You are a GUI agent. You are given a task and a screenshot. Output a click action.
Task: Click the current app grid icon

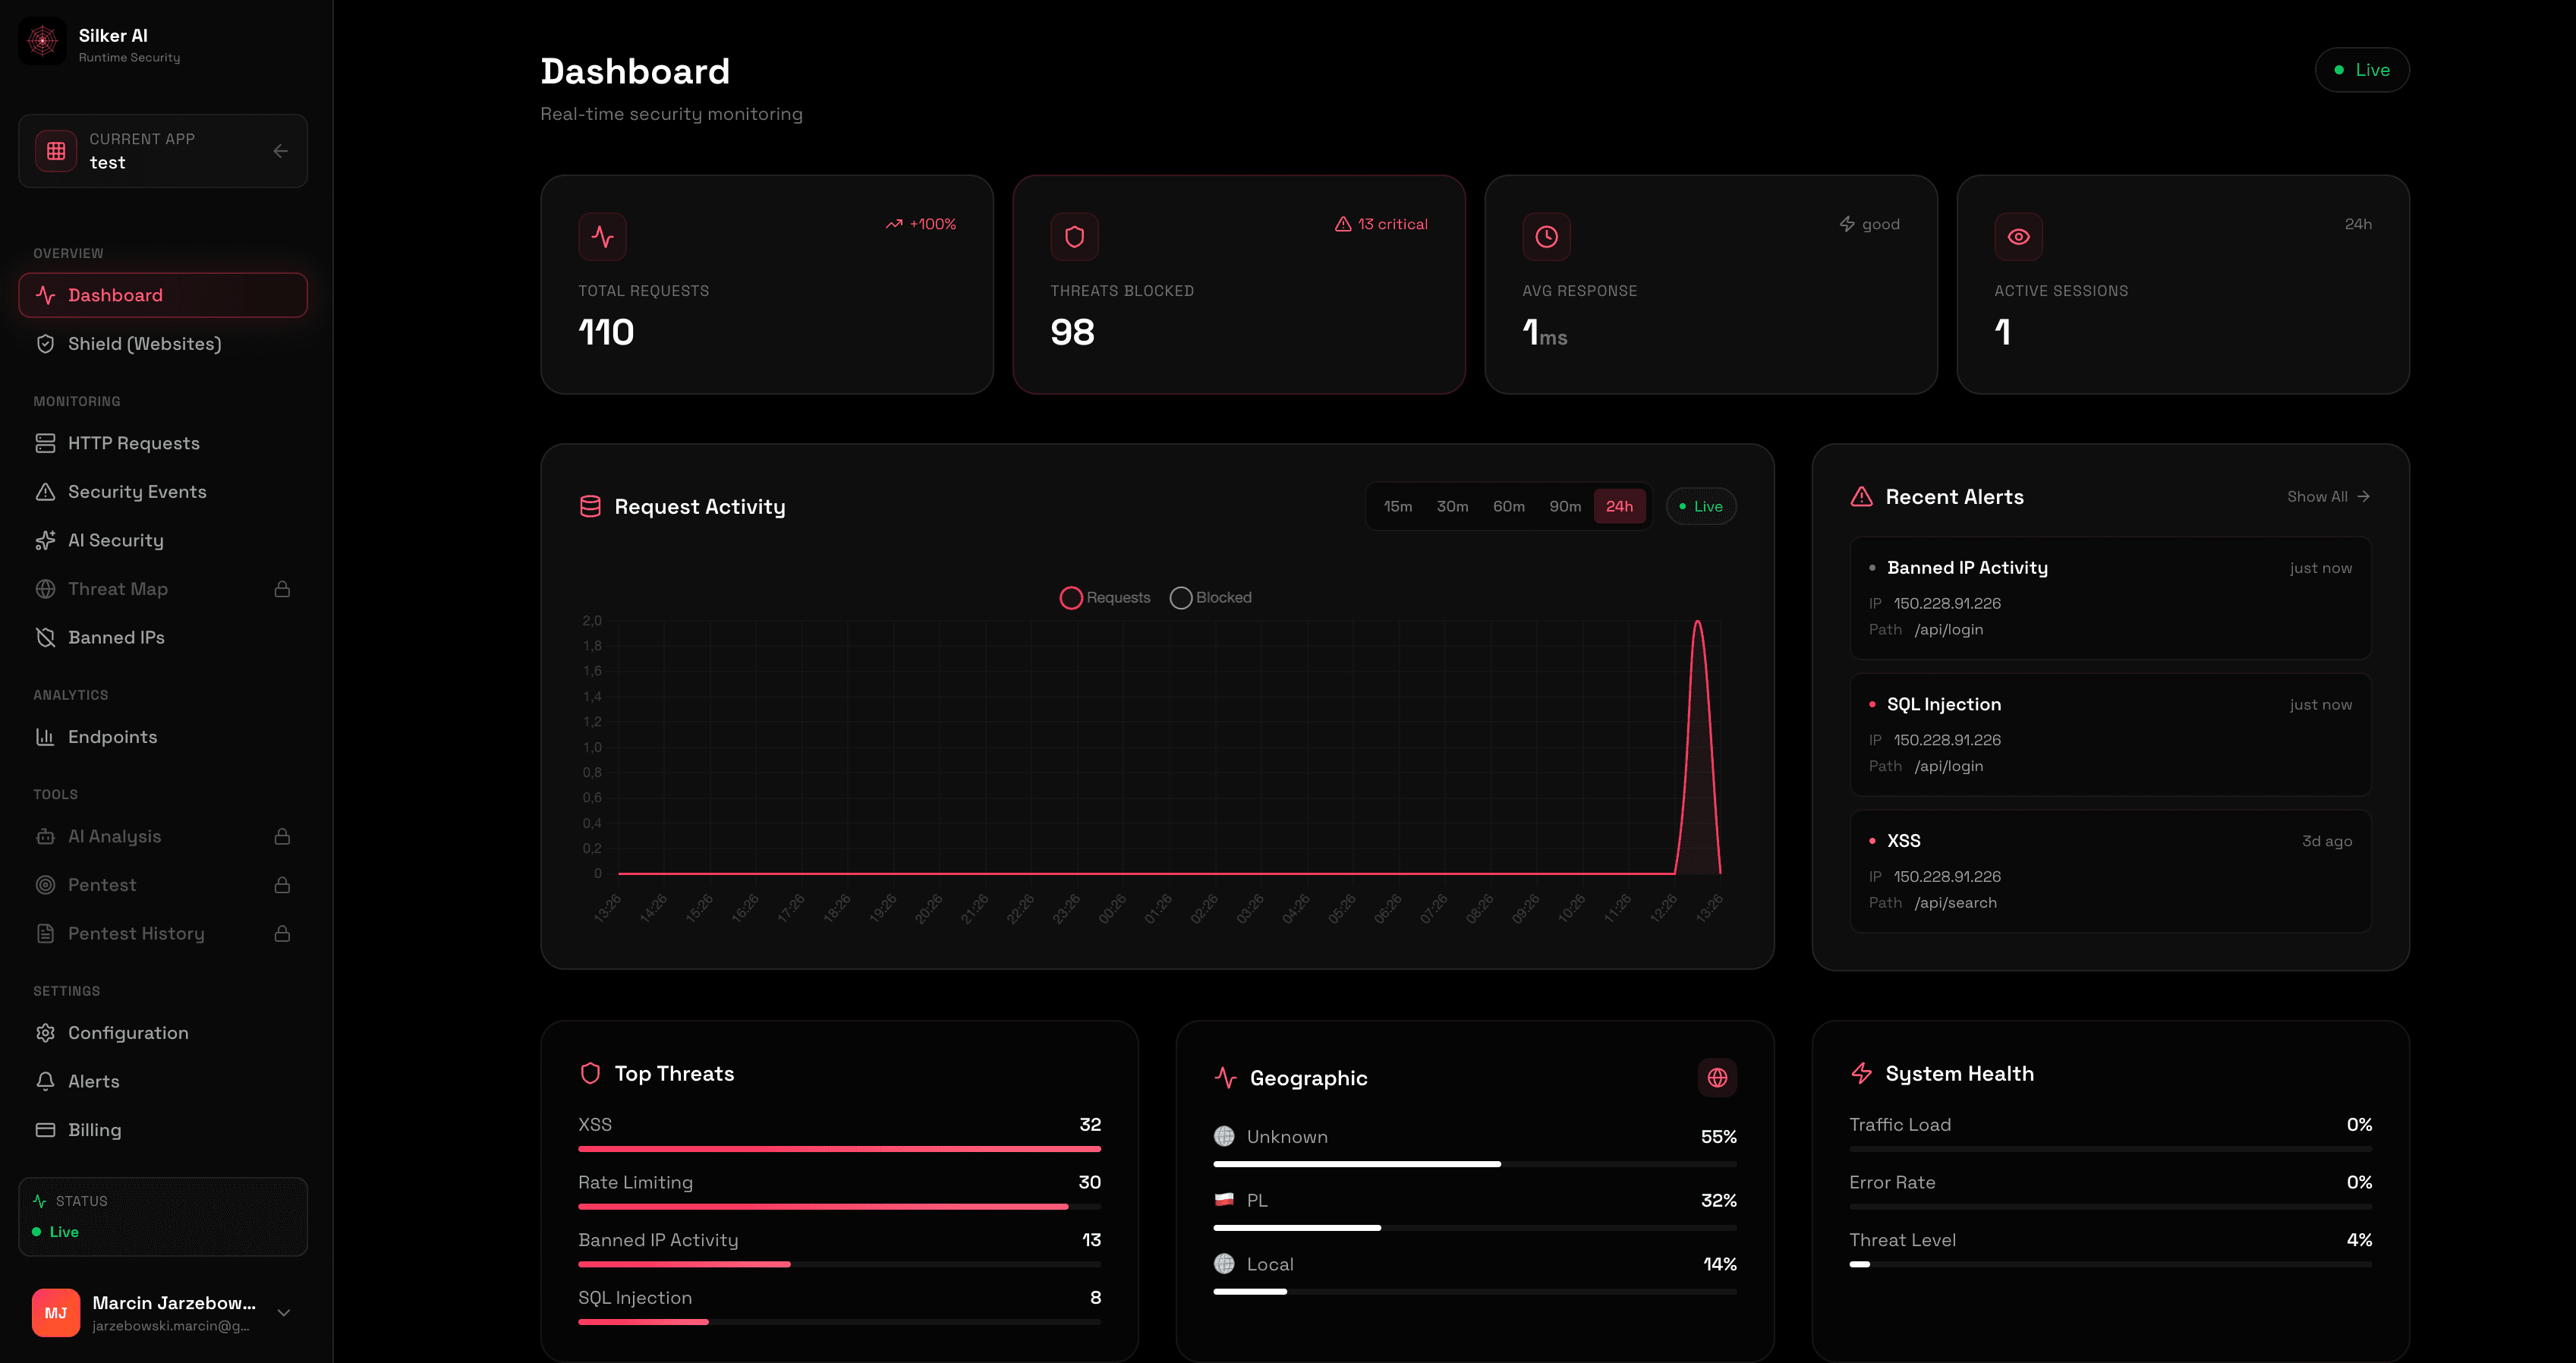click(56, 151)
